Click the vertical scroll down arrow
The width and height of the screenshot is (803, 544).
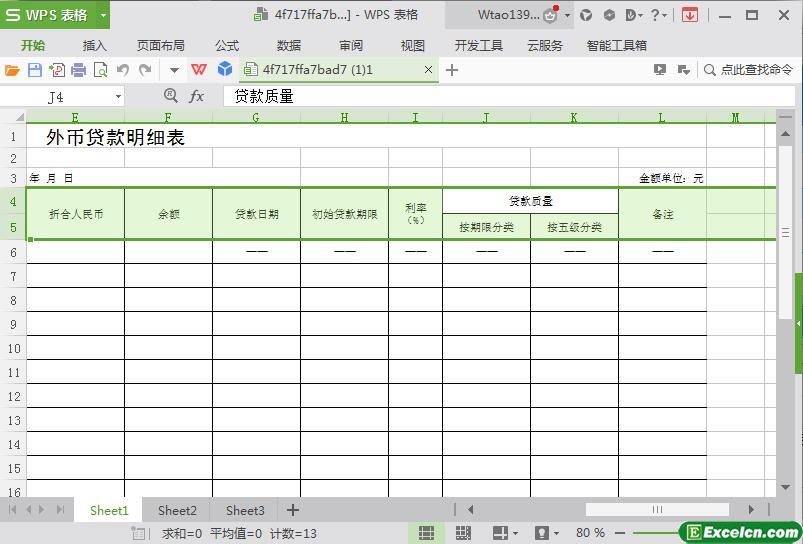785,487
